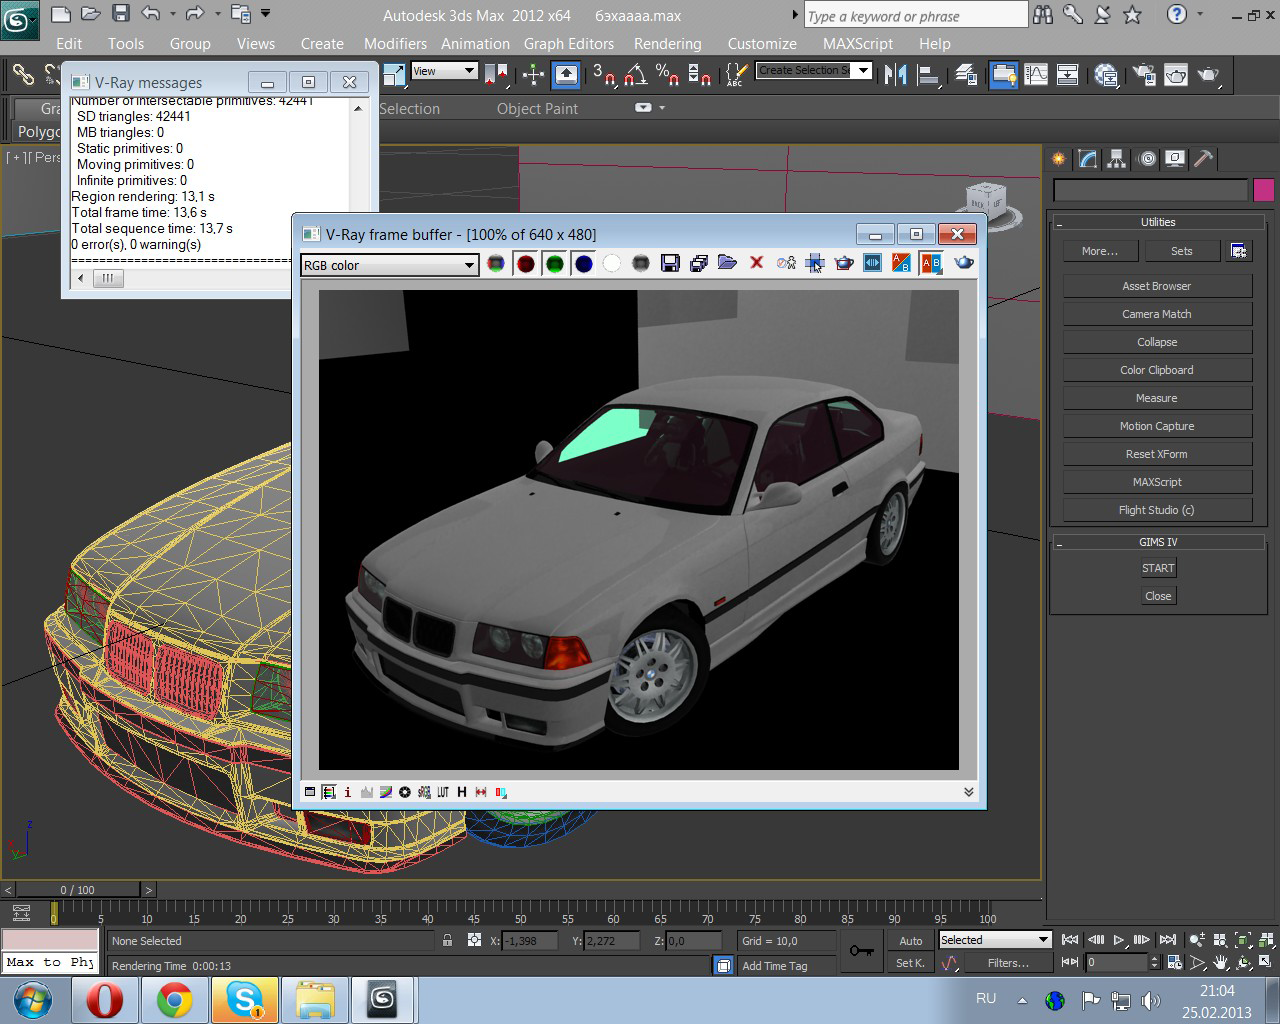Open the Layer Manager icon
Screen dimensions: 1280x1024
[966, 75]
